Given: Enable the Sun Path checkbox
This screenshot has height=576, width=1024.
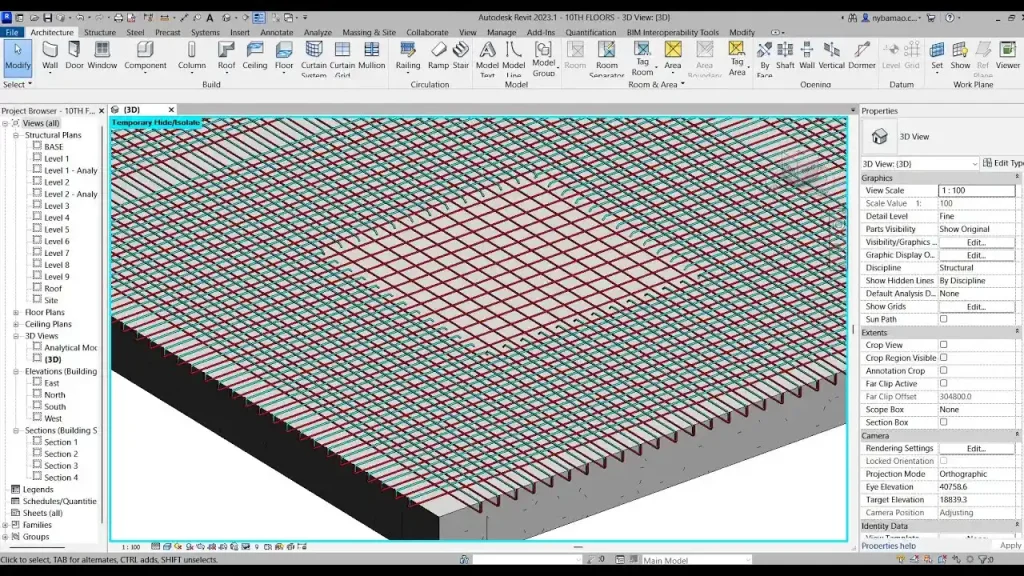Looking at the screenshot, I should pyautogui.click(x=943, y=319).
